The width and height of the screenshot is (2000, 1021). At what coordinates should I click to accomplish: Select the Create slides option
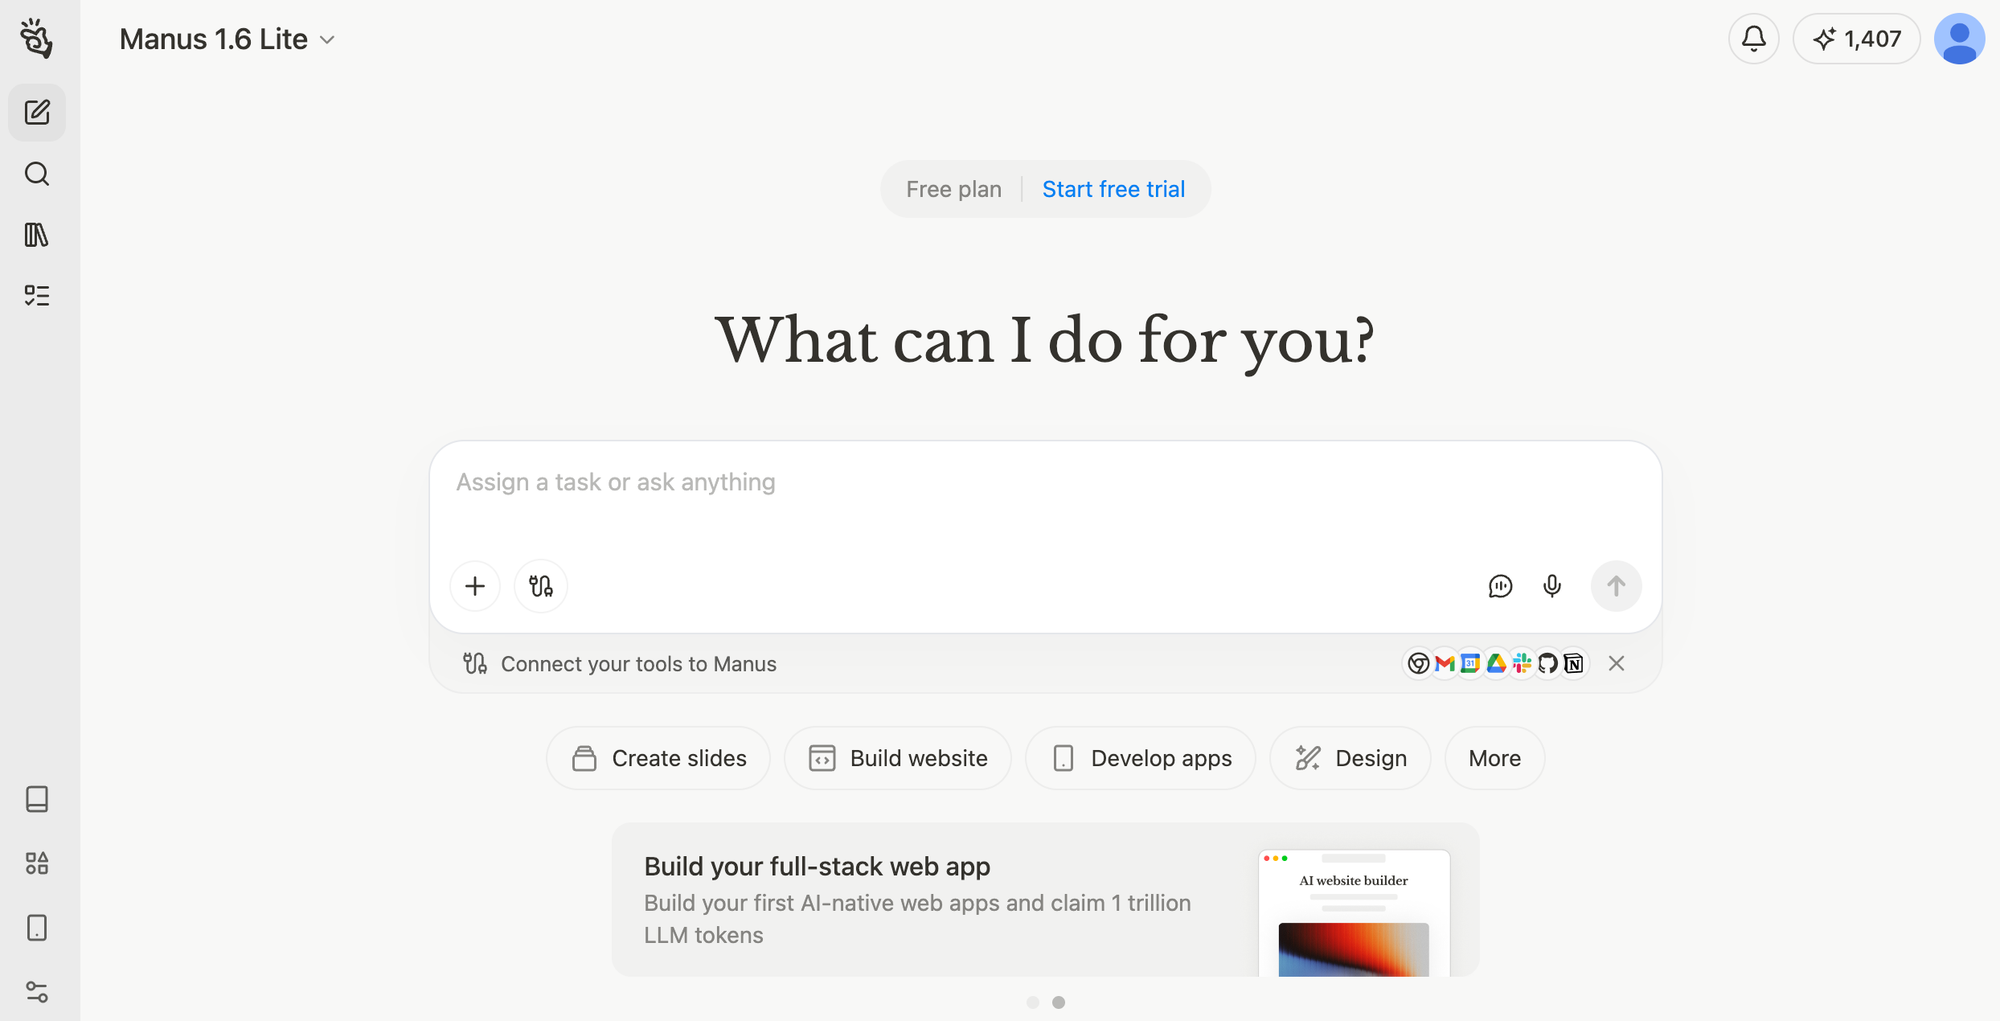coord(659,759)
